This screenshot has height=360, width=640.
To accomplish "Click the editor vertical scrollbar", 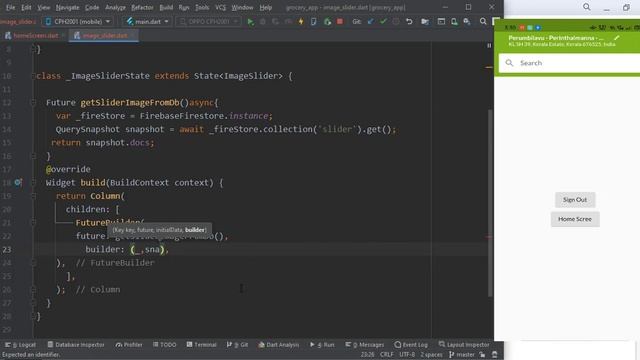I will (490, 203).
